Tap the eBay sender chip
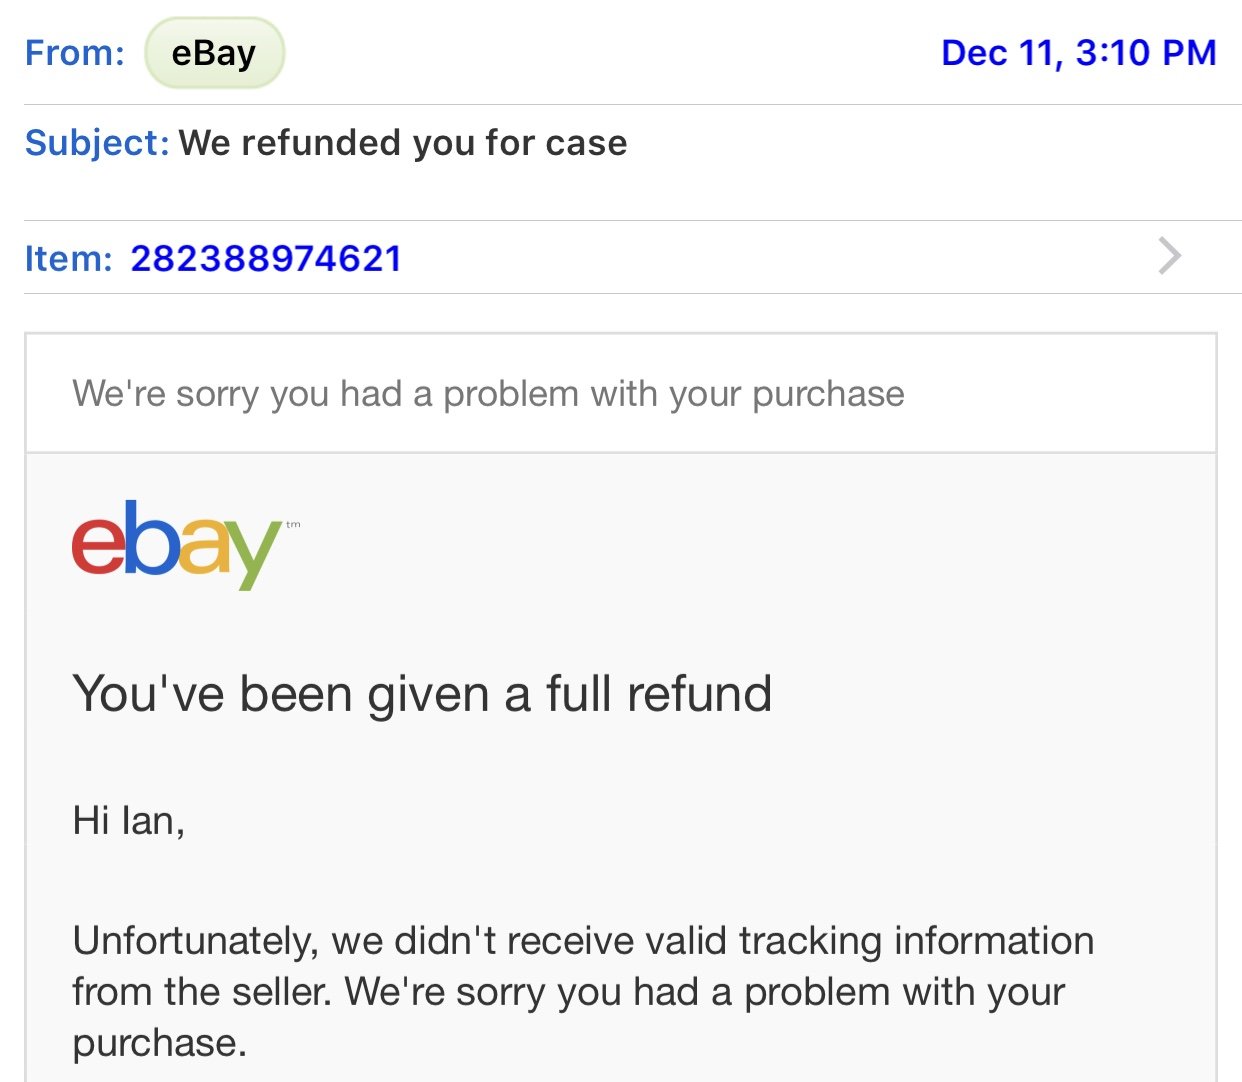Viewport: 1242px width, 1082px height. click(x=214, y=53)
